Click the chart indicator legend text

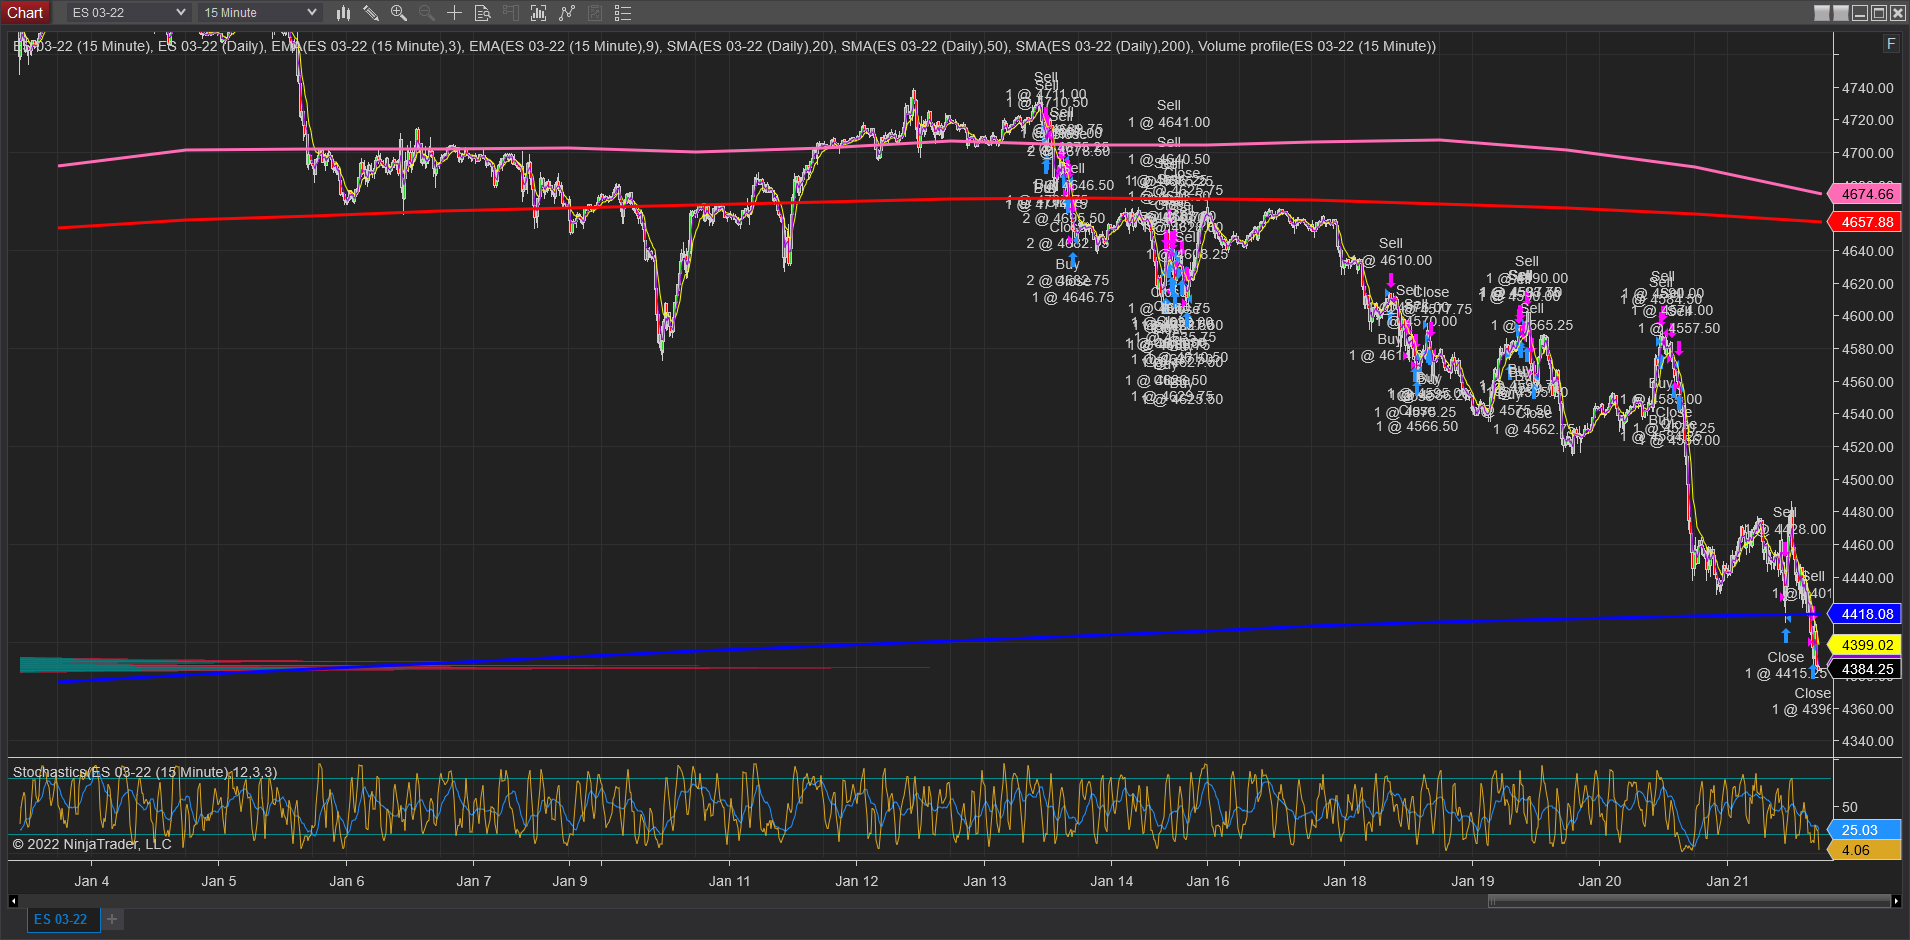(x=724, y=46)
